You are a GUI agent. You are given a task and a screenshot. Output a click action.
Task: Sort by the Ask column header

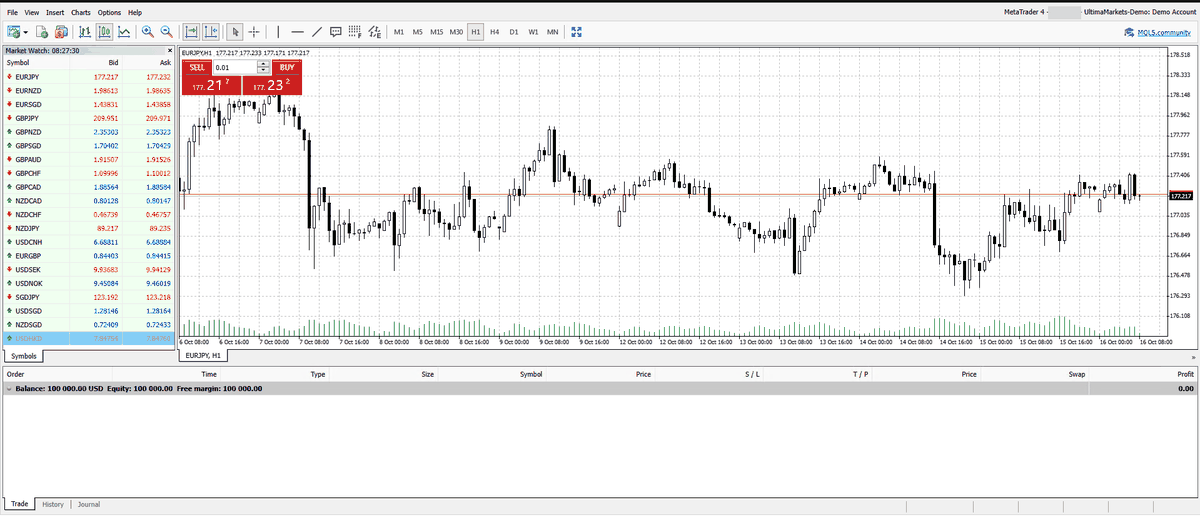pyautogui.click(x=165, y=62)
